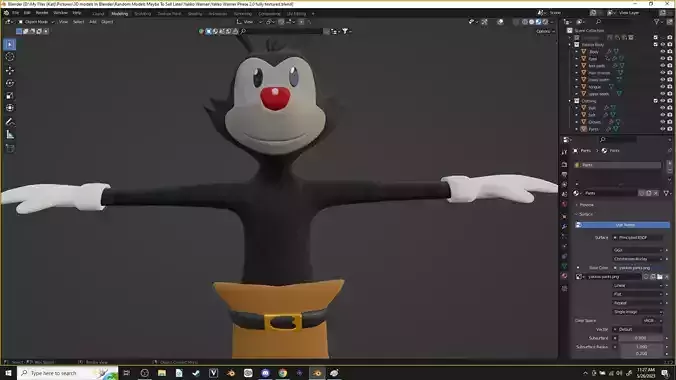Collapse the Clothing collection in outliner

click(570, 101)
